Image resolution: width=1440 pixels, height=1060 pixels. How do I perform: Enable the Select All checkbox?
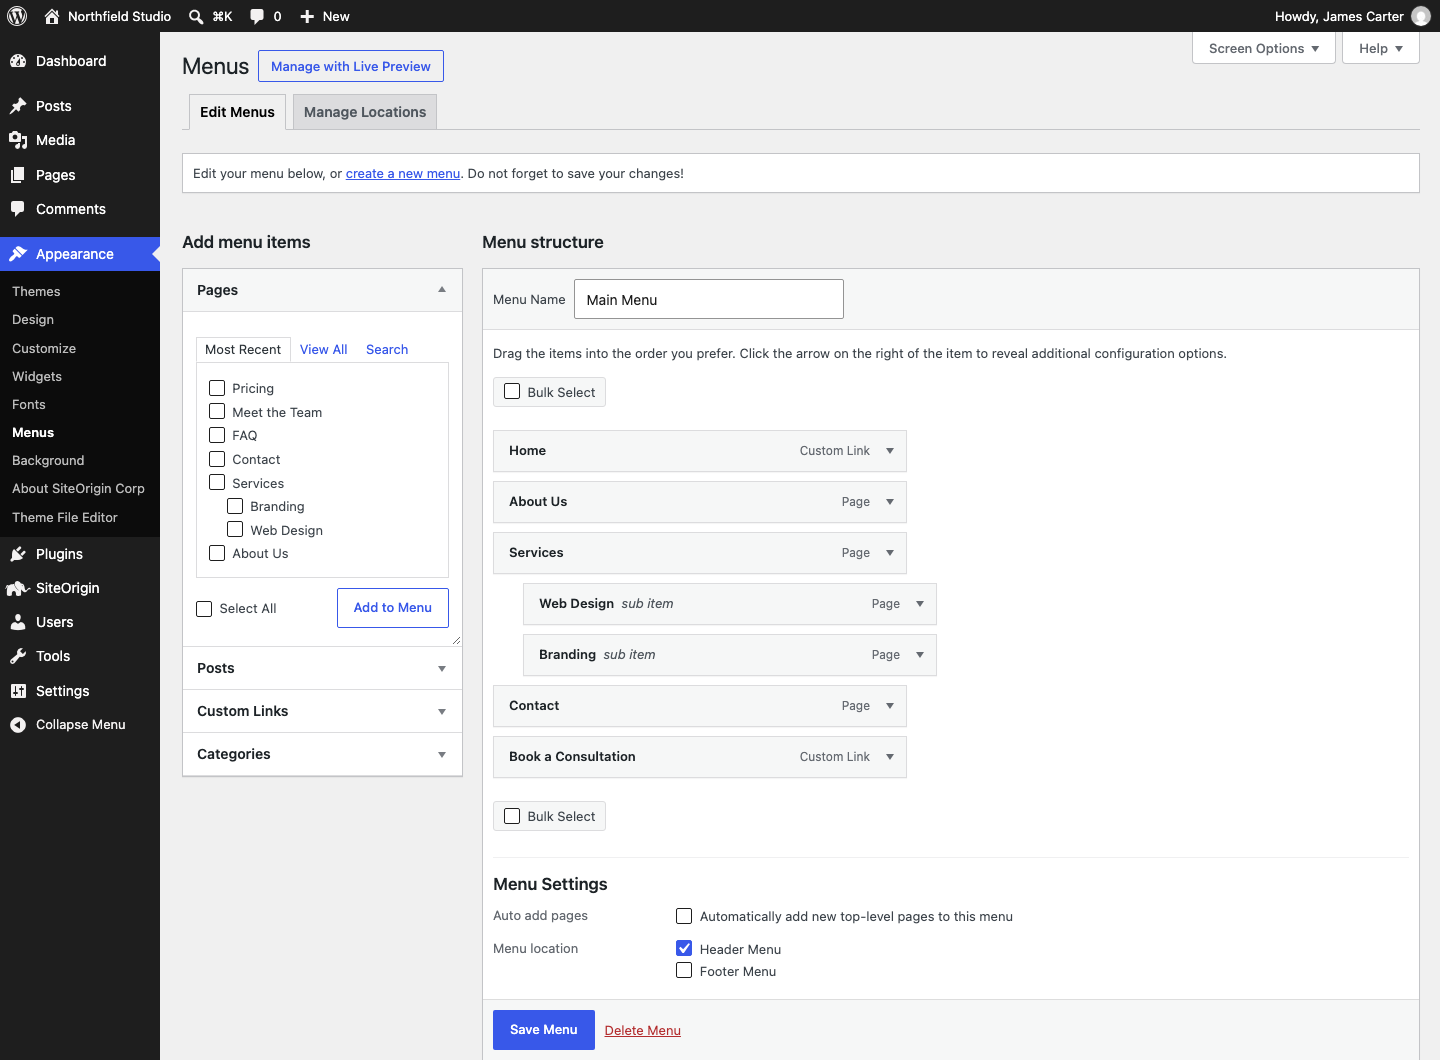(x=204, y=609)
